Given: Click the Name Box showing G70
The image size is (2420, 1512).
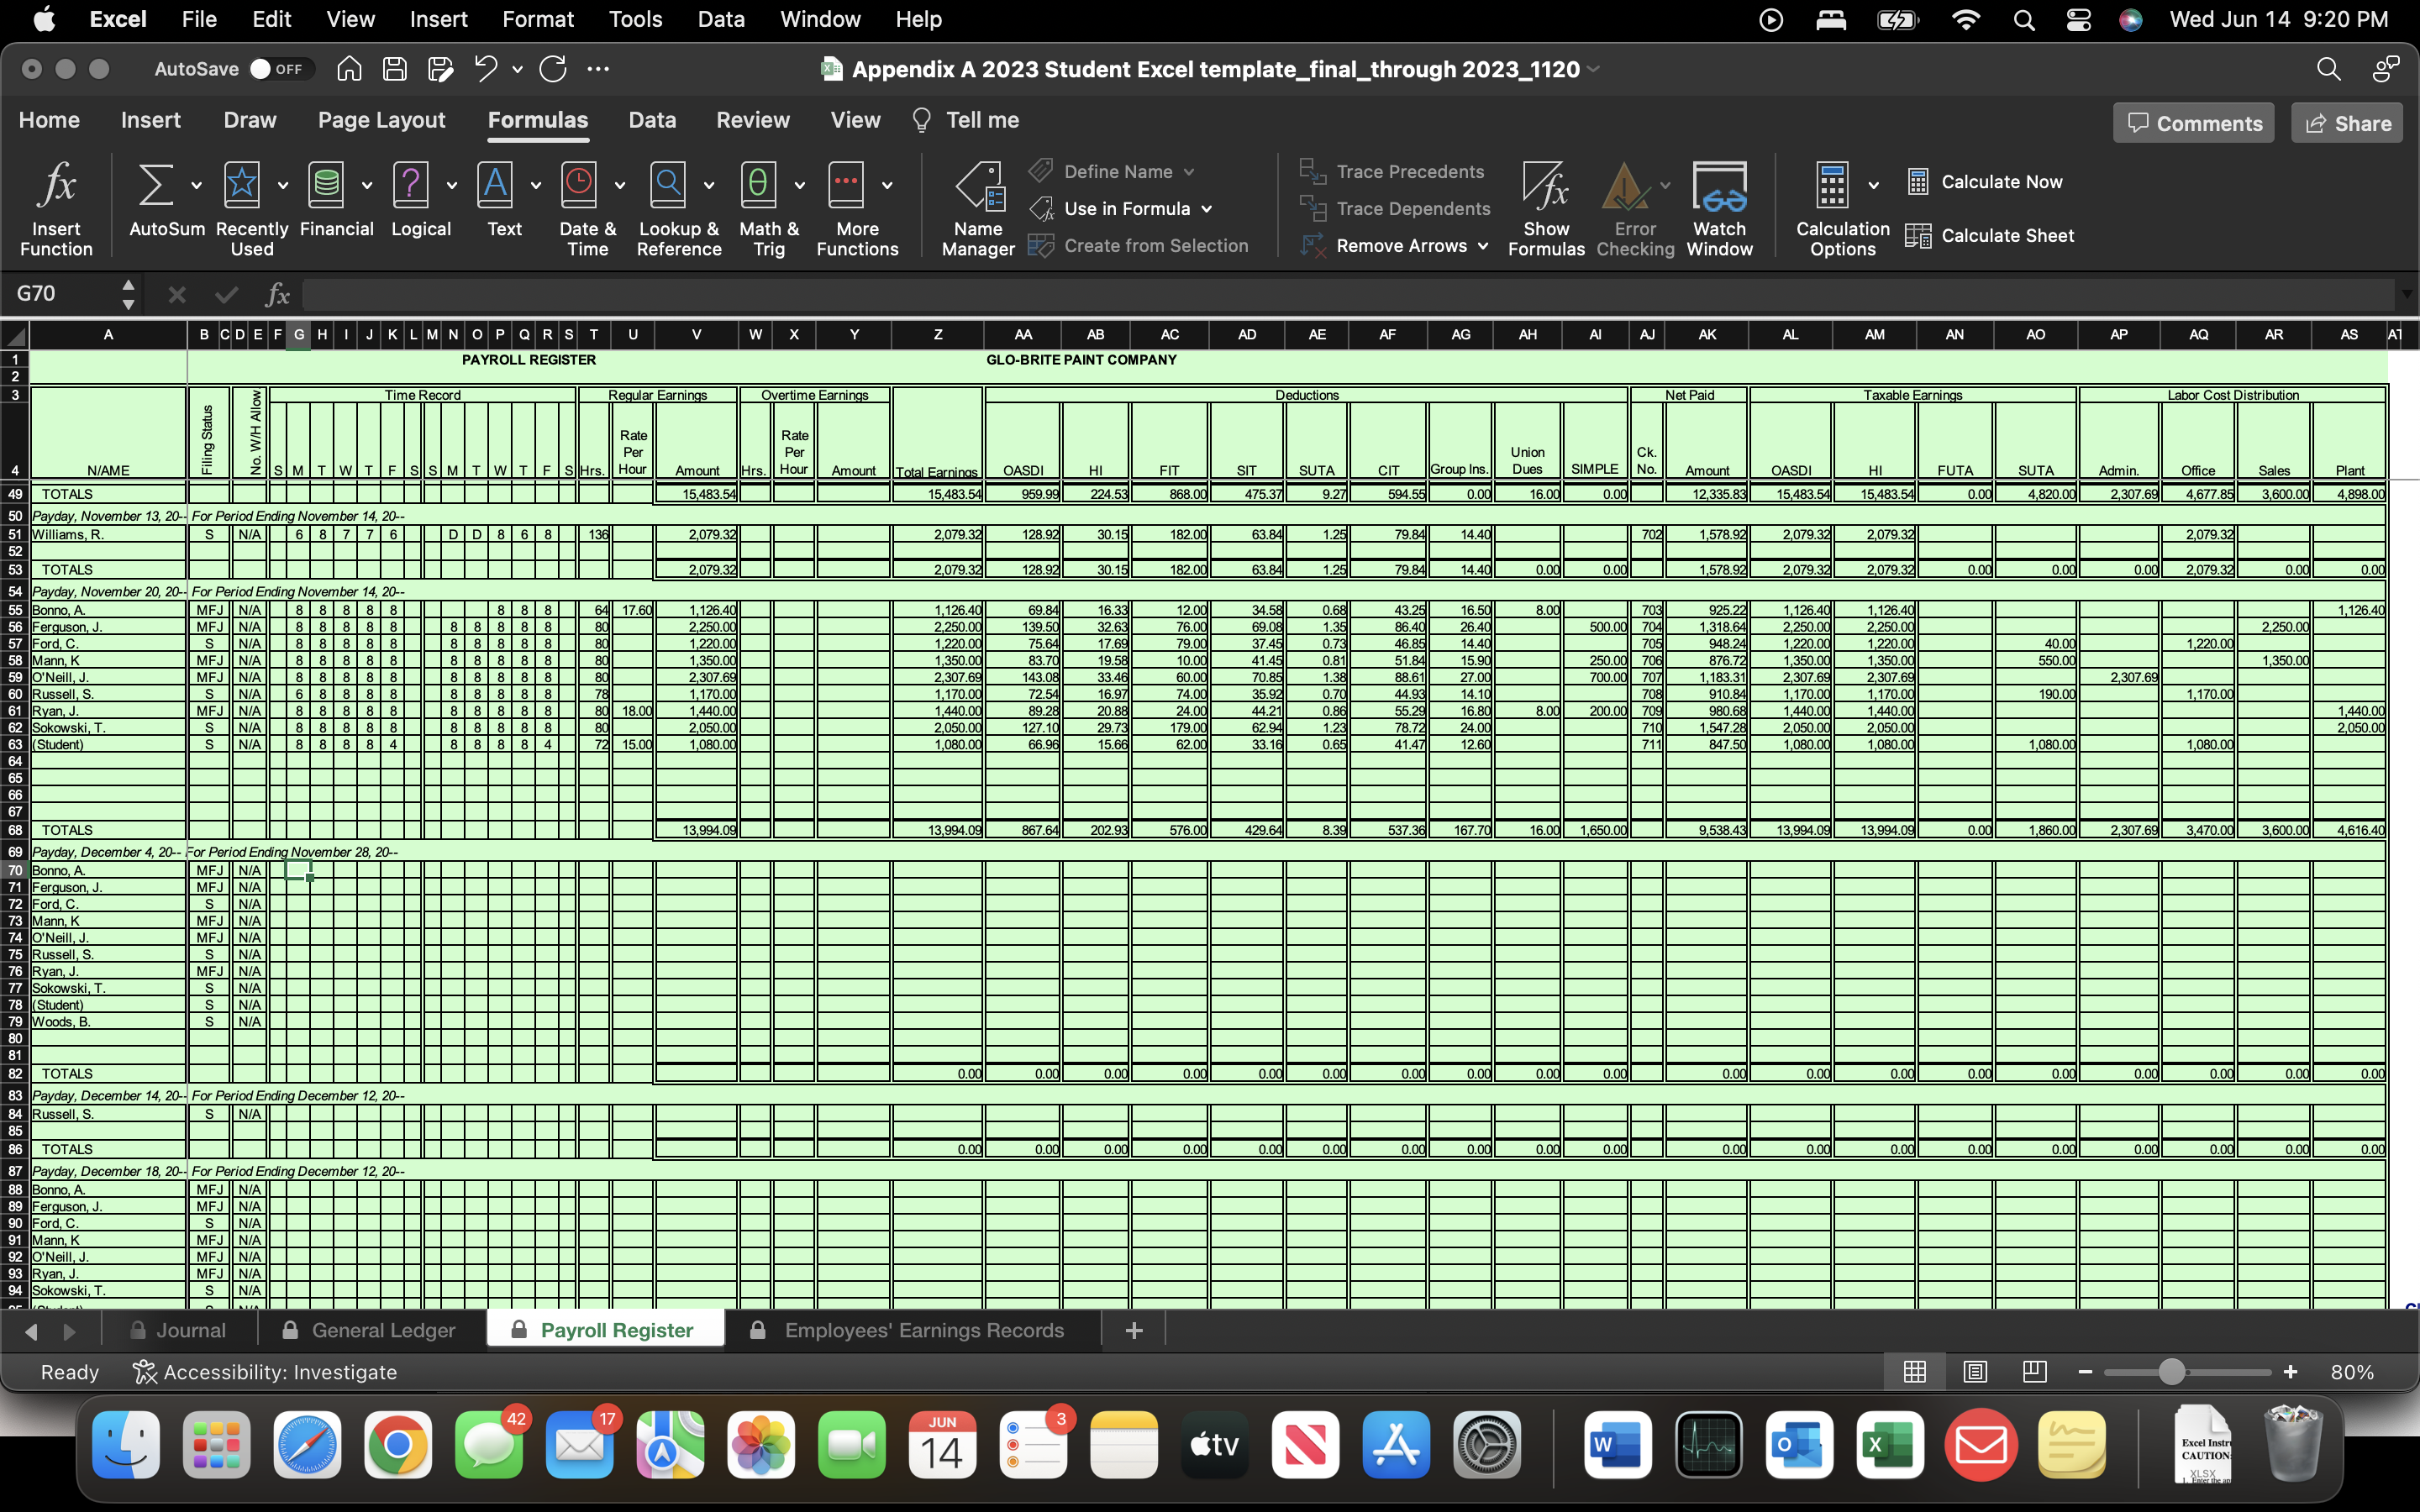Looking at the screenshot, I should tap(62, 294).
